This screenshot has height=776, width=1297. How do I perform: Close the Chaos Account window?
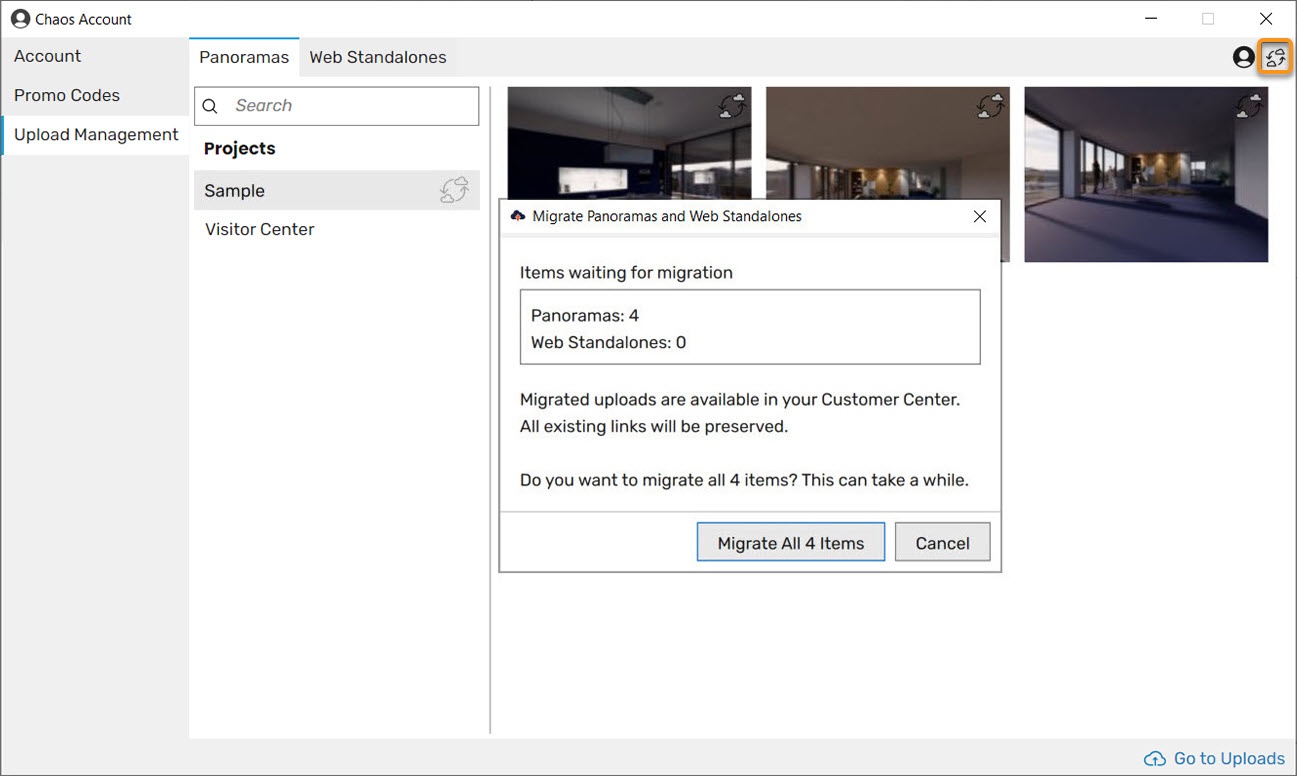tap(1266, 19)
